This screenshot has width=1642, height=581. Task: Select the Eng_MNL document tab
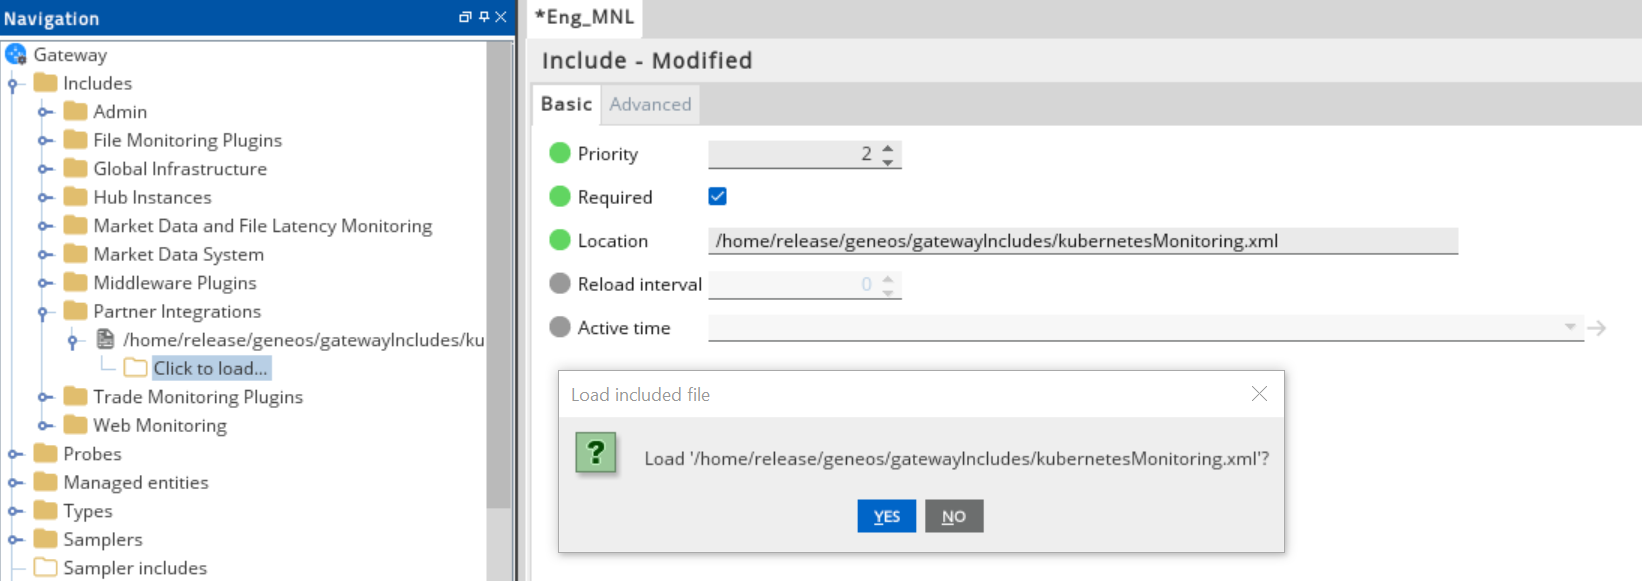[x=584, y=17]
